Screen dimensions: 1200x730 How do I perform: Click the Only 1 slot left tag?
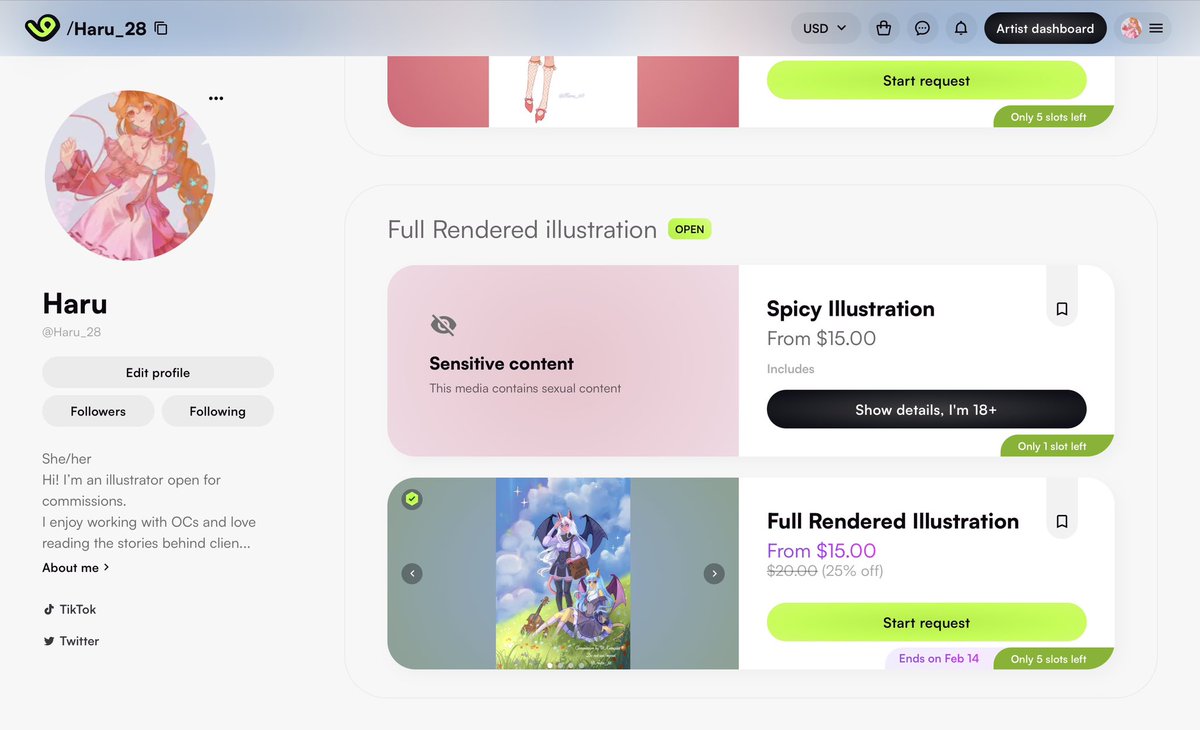pyautogui.click(x=1056, y=446)
